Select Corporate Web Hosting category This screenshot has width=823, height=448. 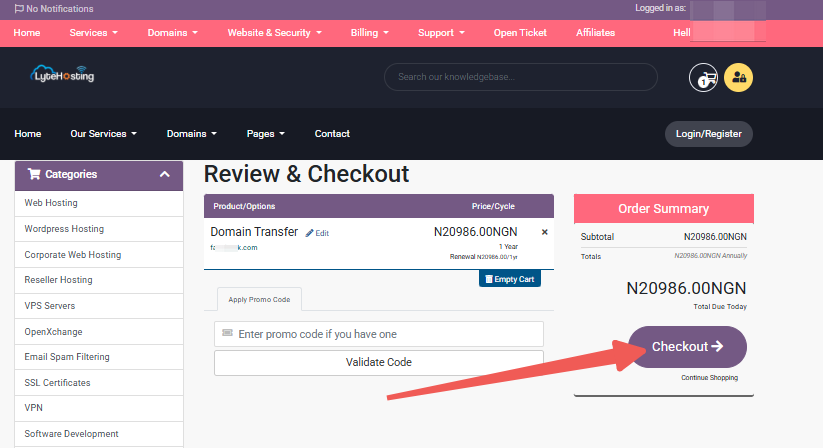pyautogui.click(x=99, y=254)
